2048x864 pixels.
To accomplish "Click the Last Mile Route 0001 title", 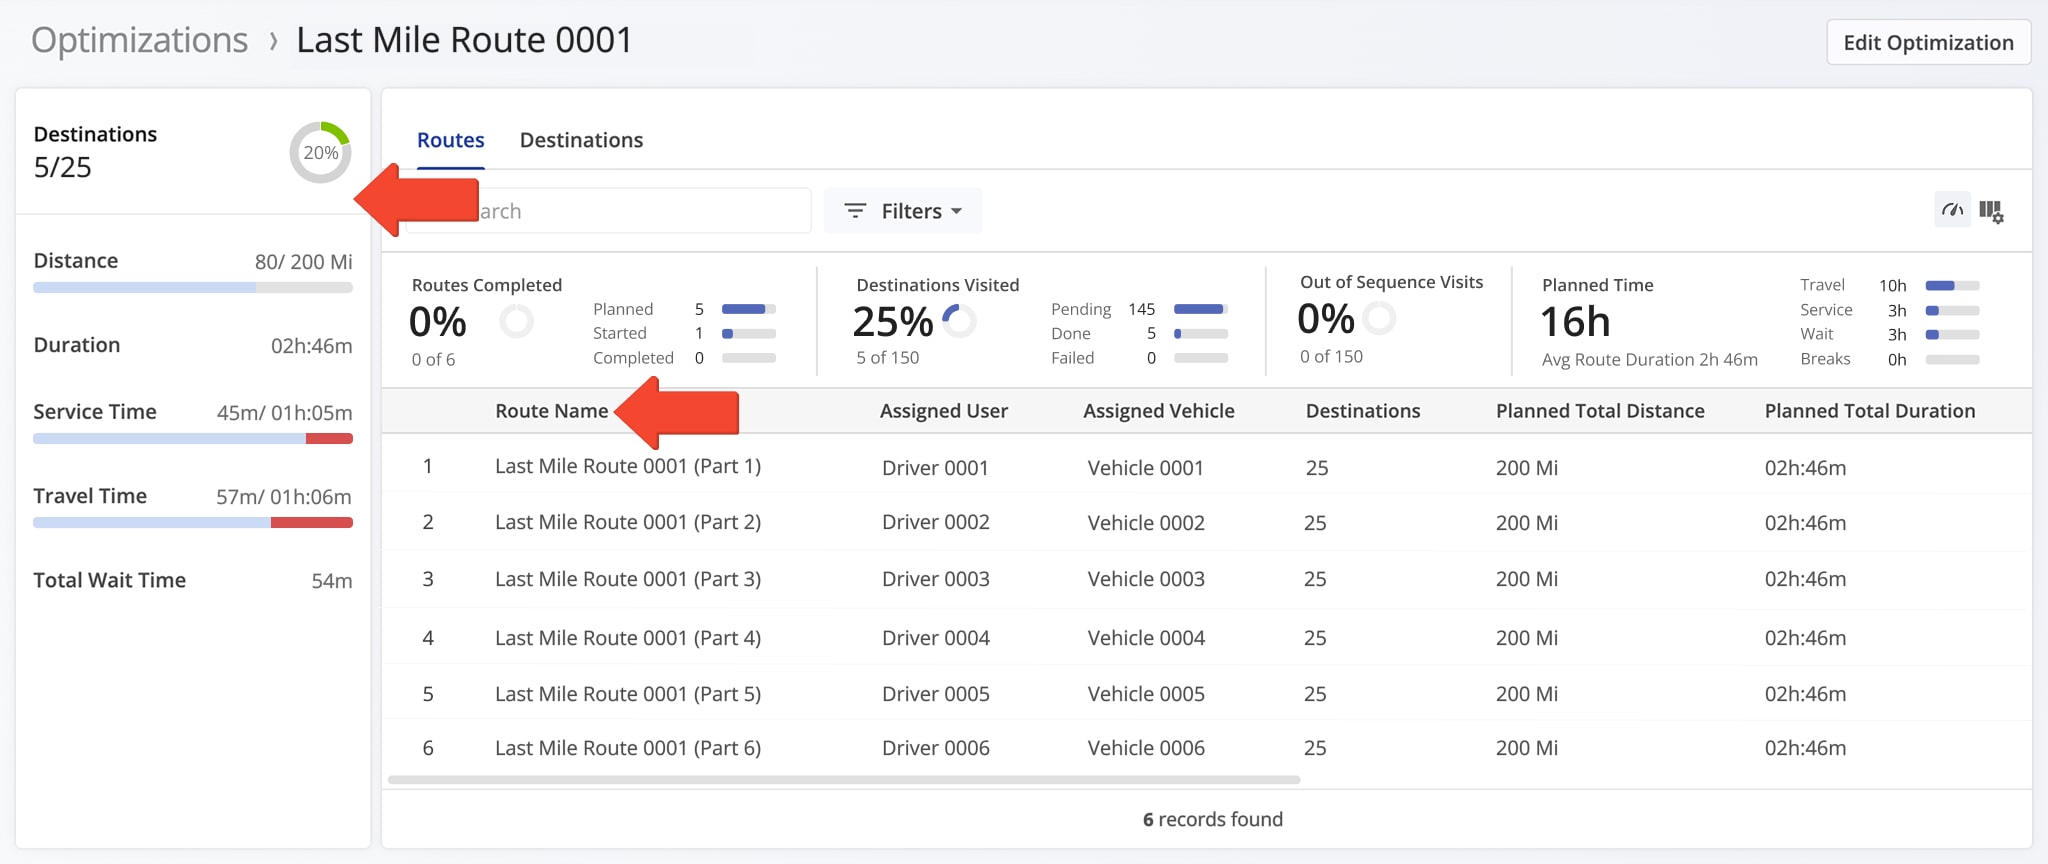I will click(x=464, y=40).
